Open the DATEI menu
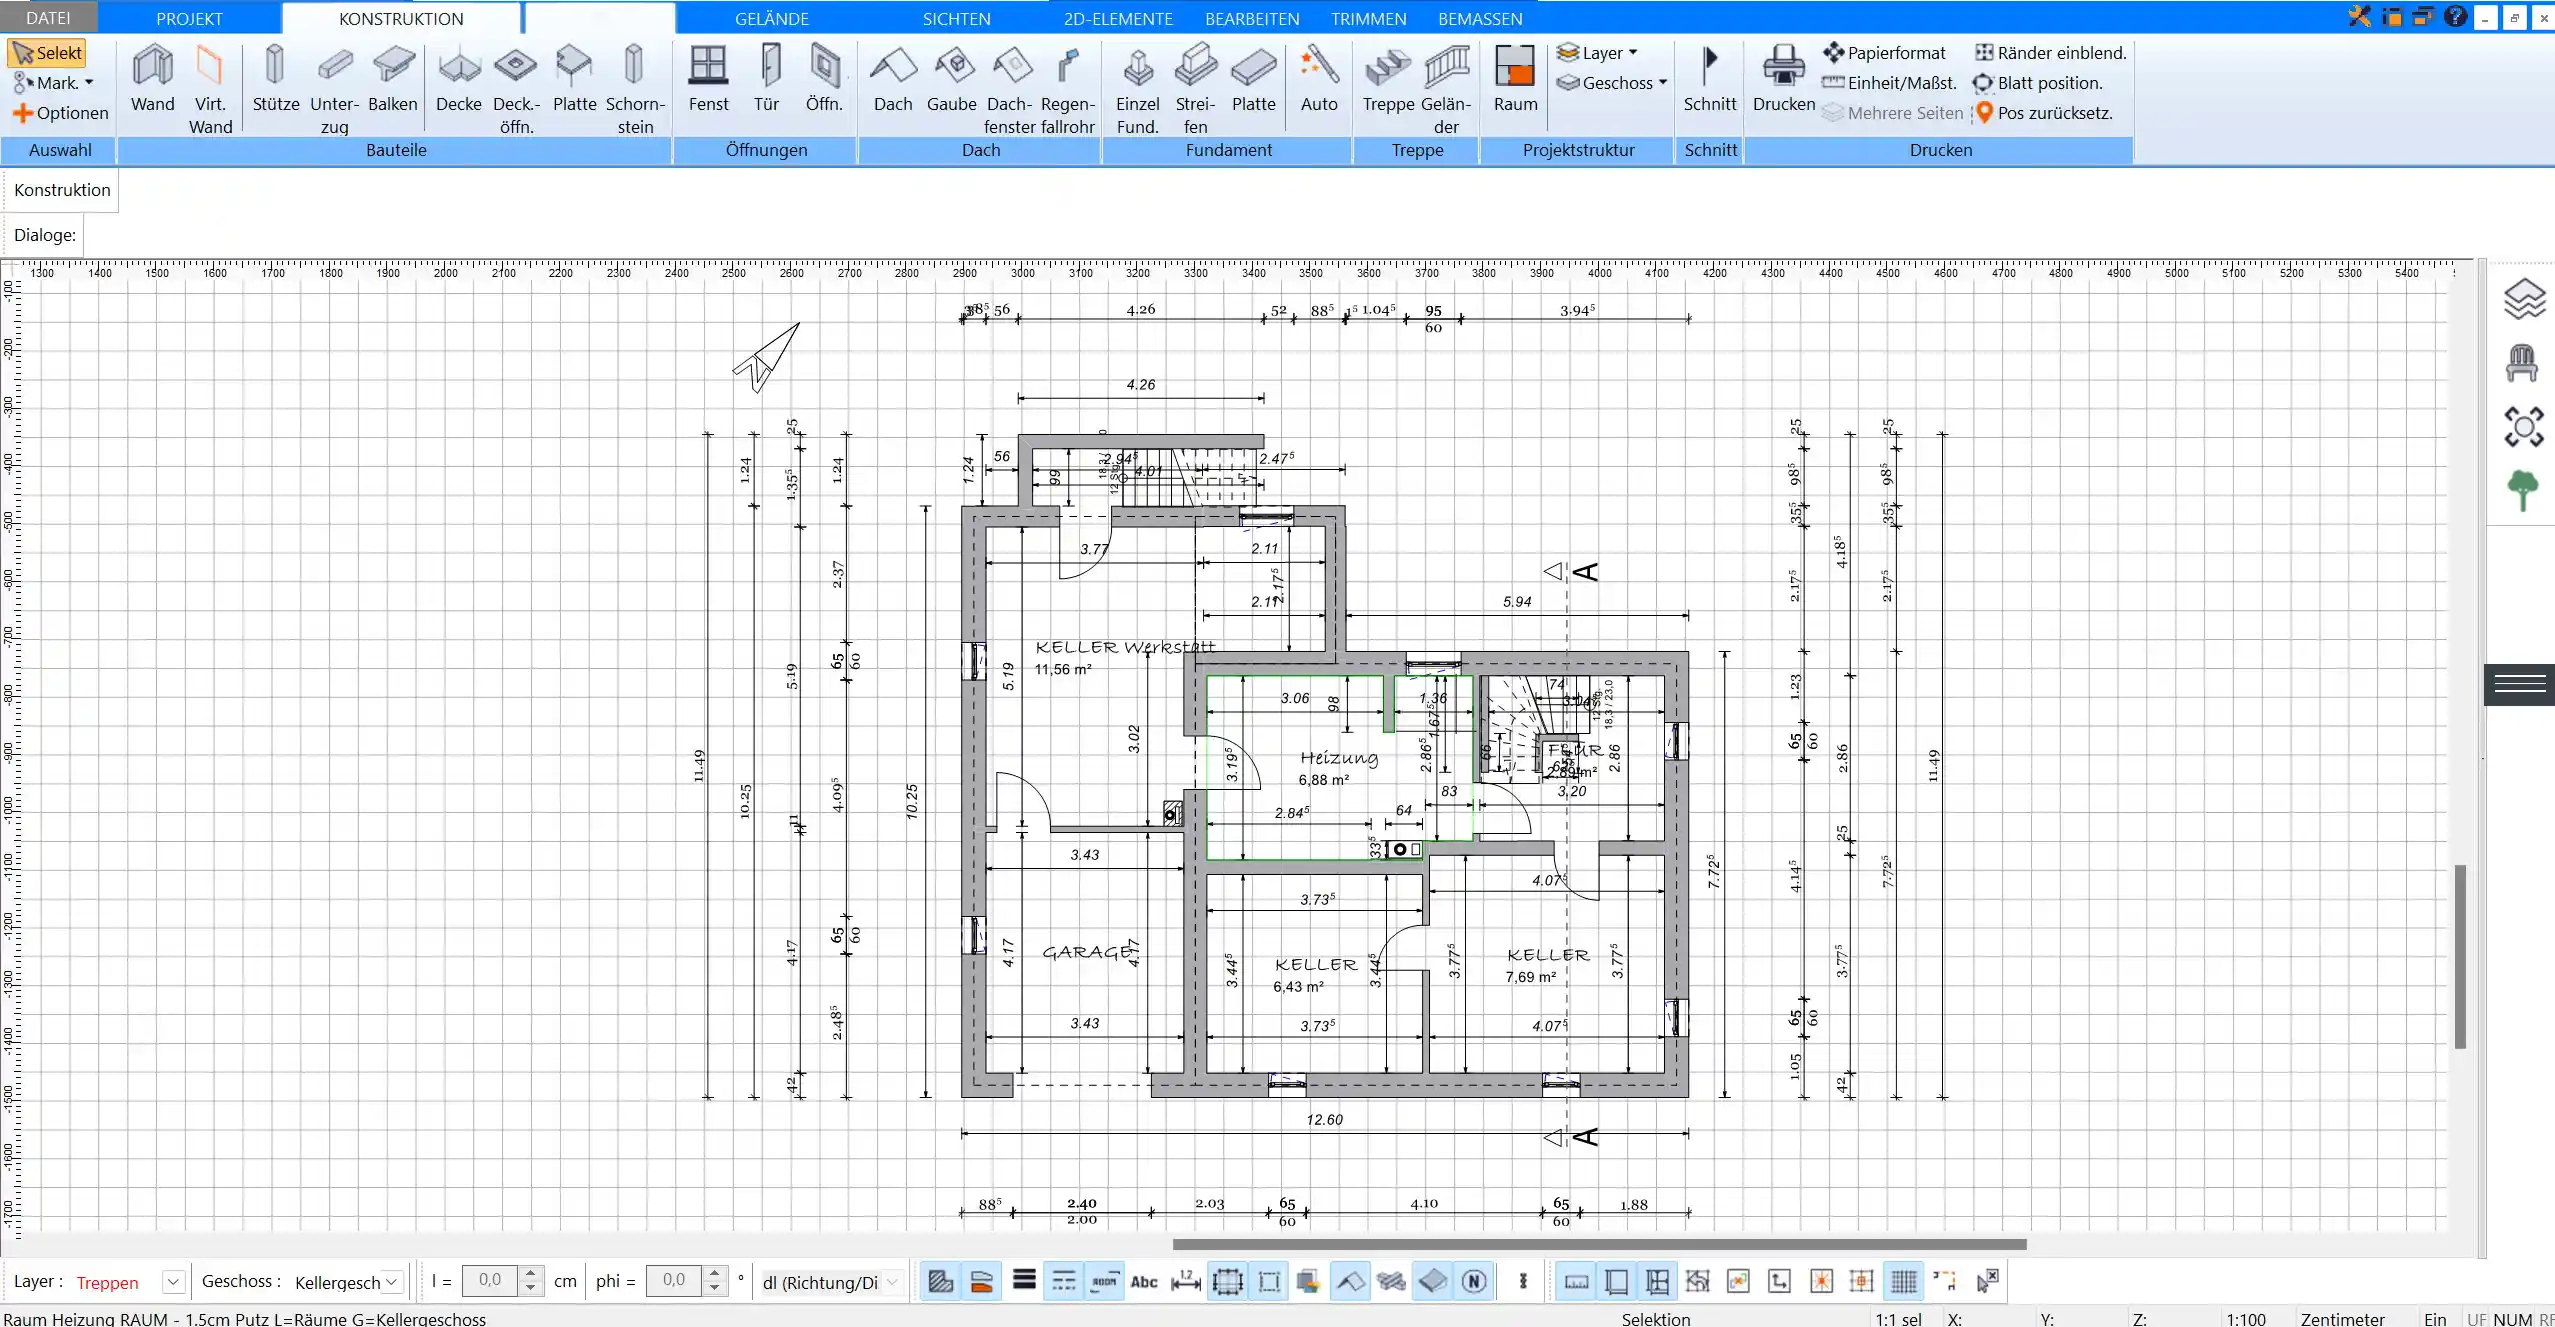2555x1327 pixels. pyautogui.click(x=48, y=18)
